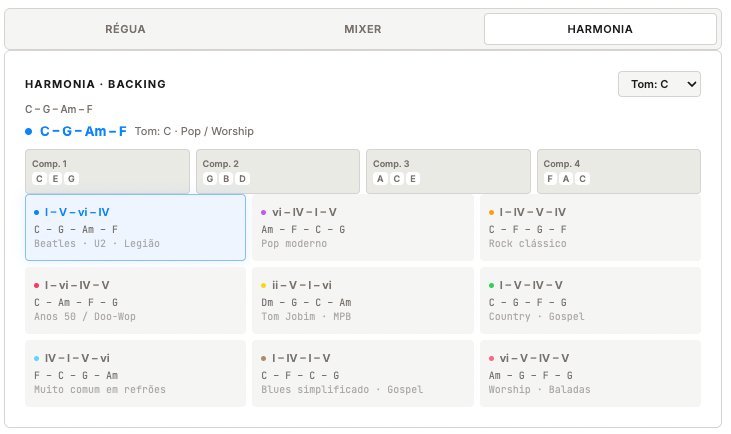Pick the I – IV – V – IV Rock clássico card
The width and height of the screenshot is (731, 434).
590,227
